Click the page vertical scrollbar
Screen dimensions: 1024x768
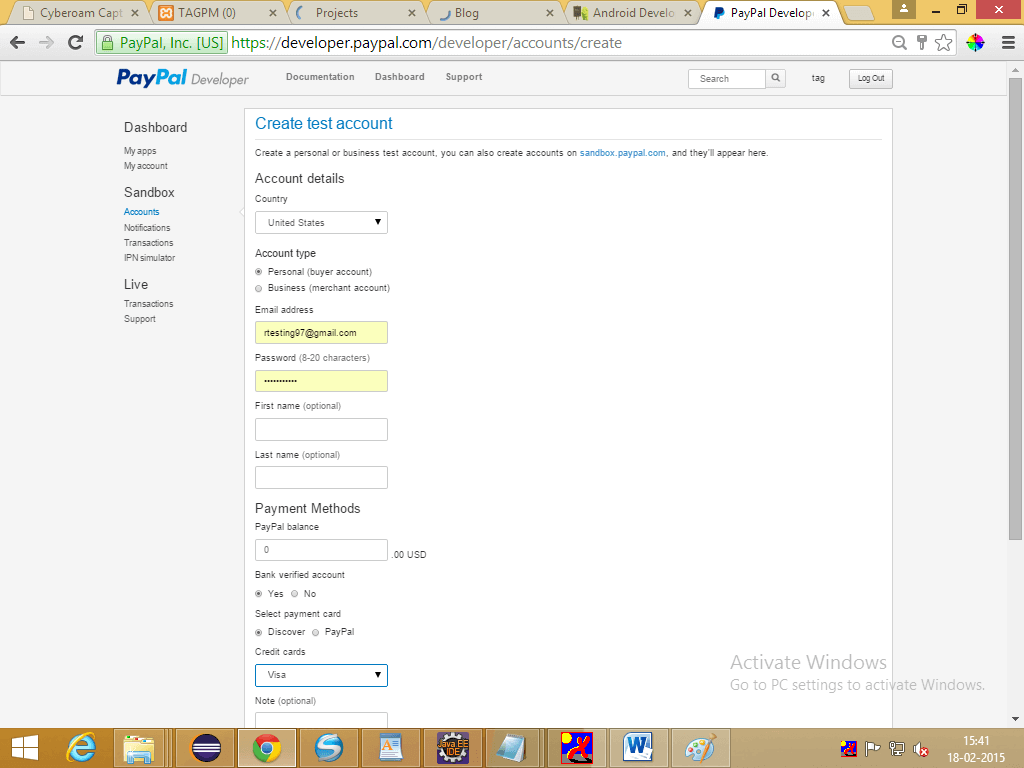coord(1015,307)
